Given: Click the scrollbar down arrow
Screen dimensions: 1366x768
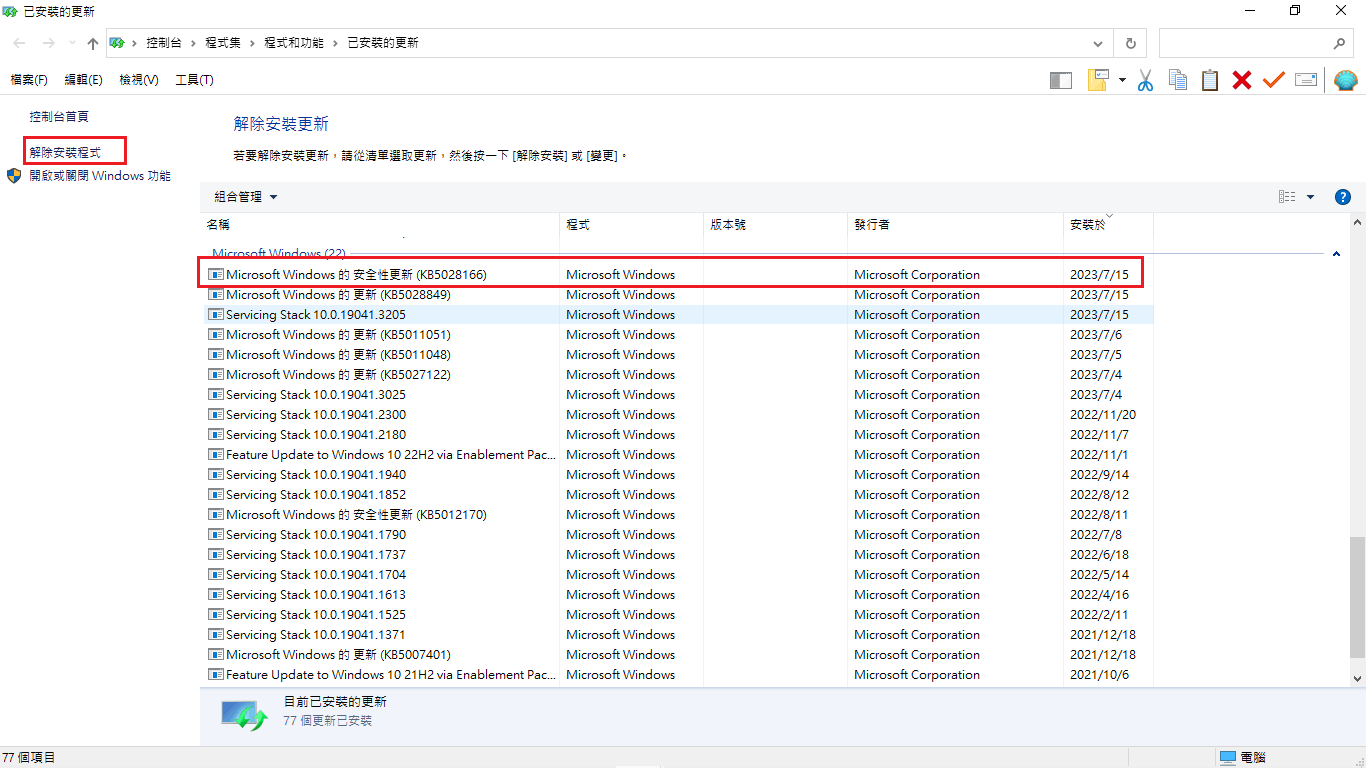Looking at the screenshot, I should (1357, 678).
